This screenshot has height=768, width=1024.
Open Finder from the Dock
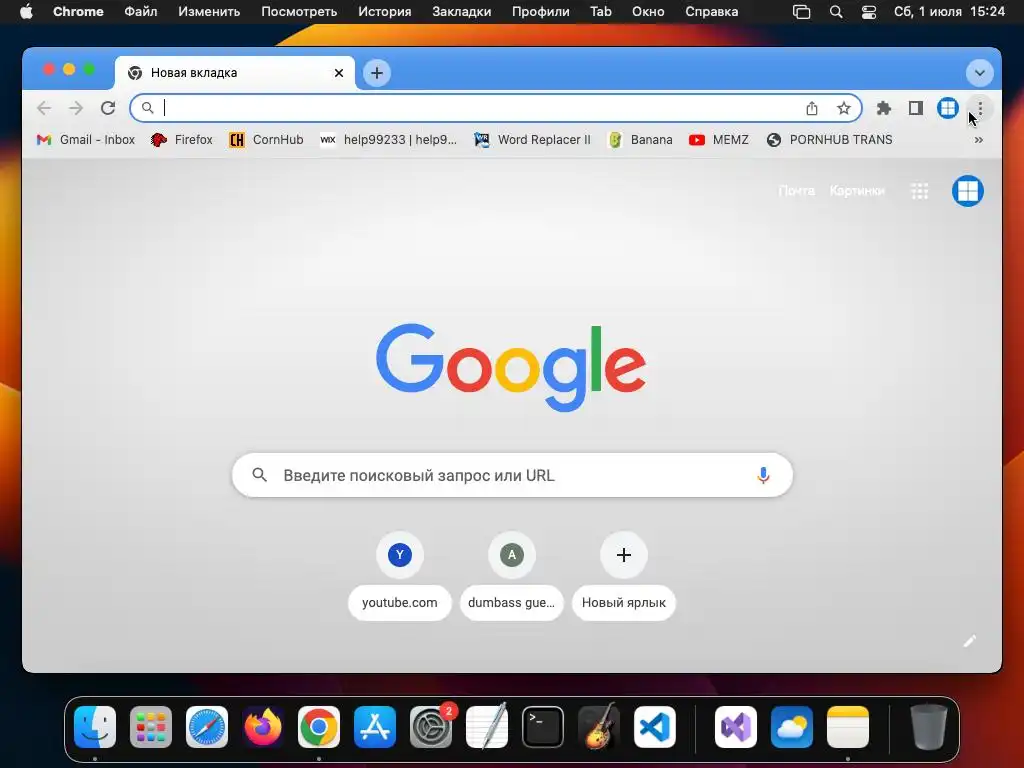coord(95,727)
